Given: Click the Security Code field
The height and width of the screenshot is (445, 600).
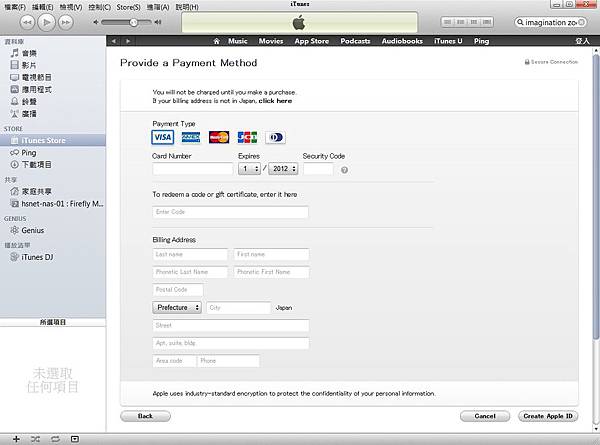Looking at the screenshot, I should pos(318,169).
